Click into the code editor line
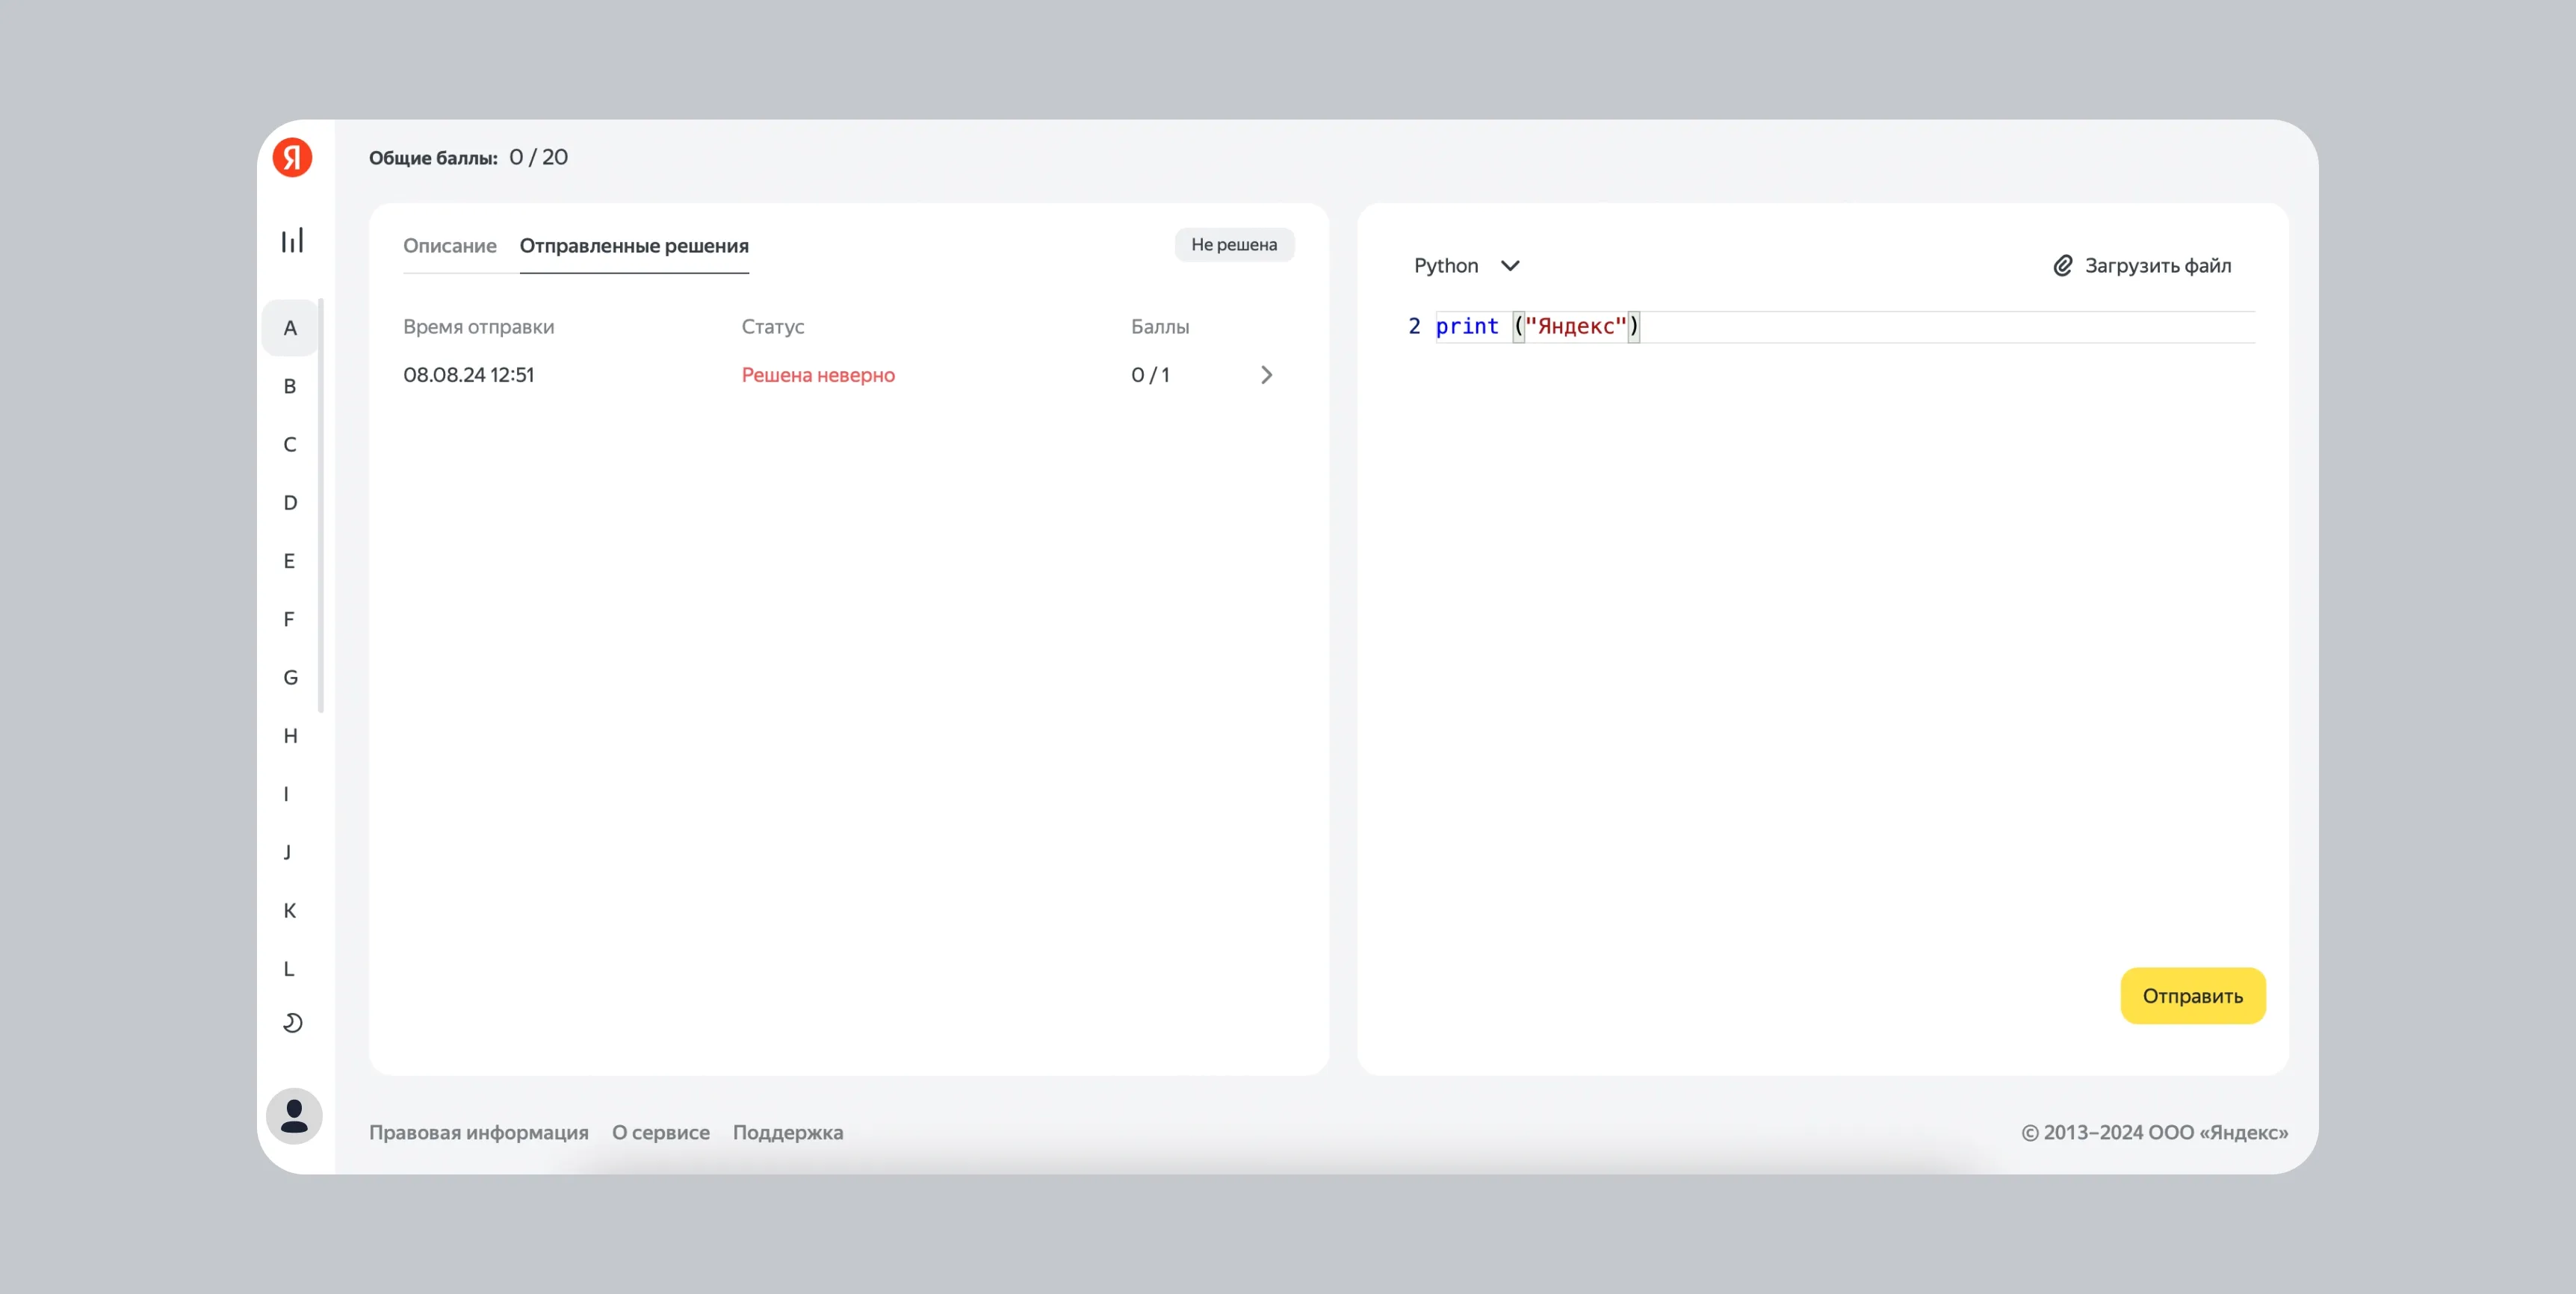 coord(1844,327)
